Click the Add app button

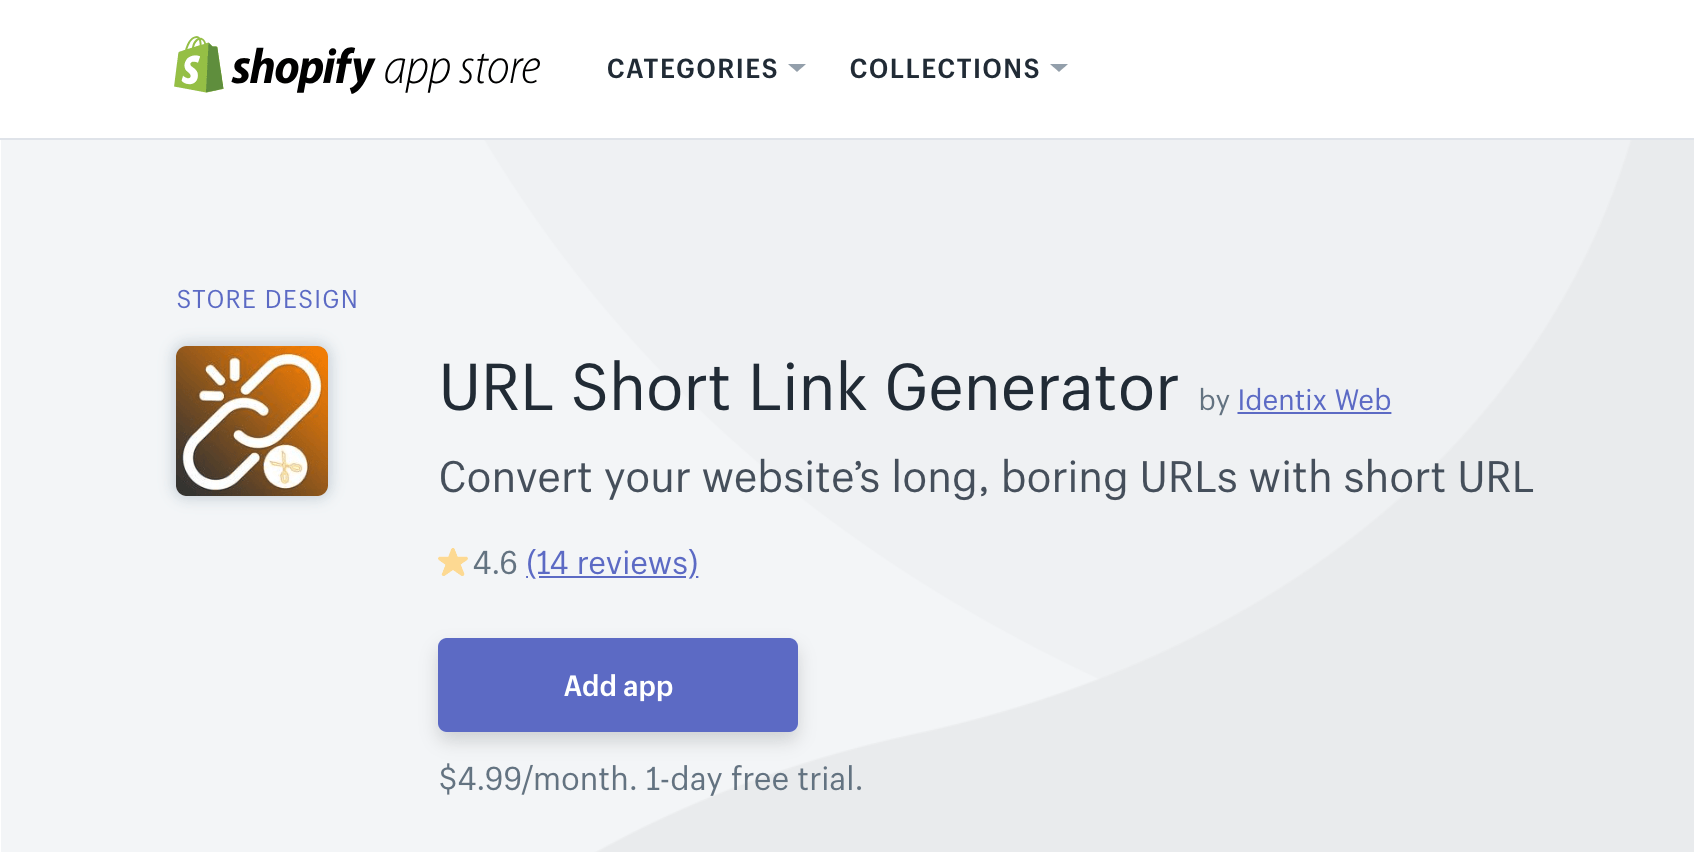point(617,685)
